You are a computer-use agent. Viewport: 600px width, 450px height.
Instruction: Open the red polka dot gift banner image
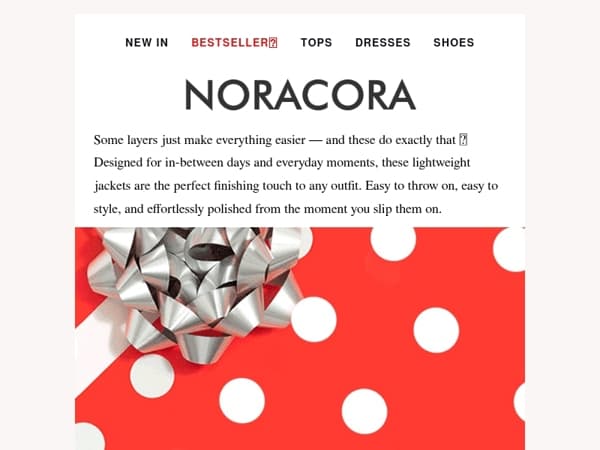click(300, 339)
